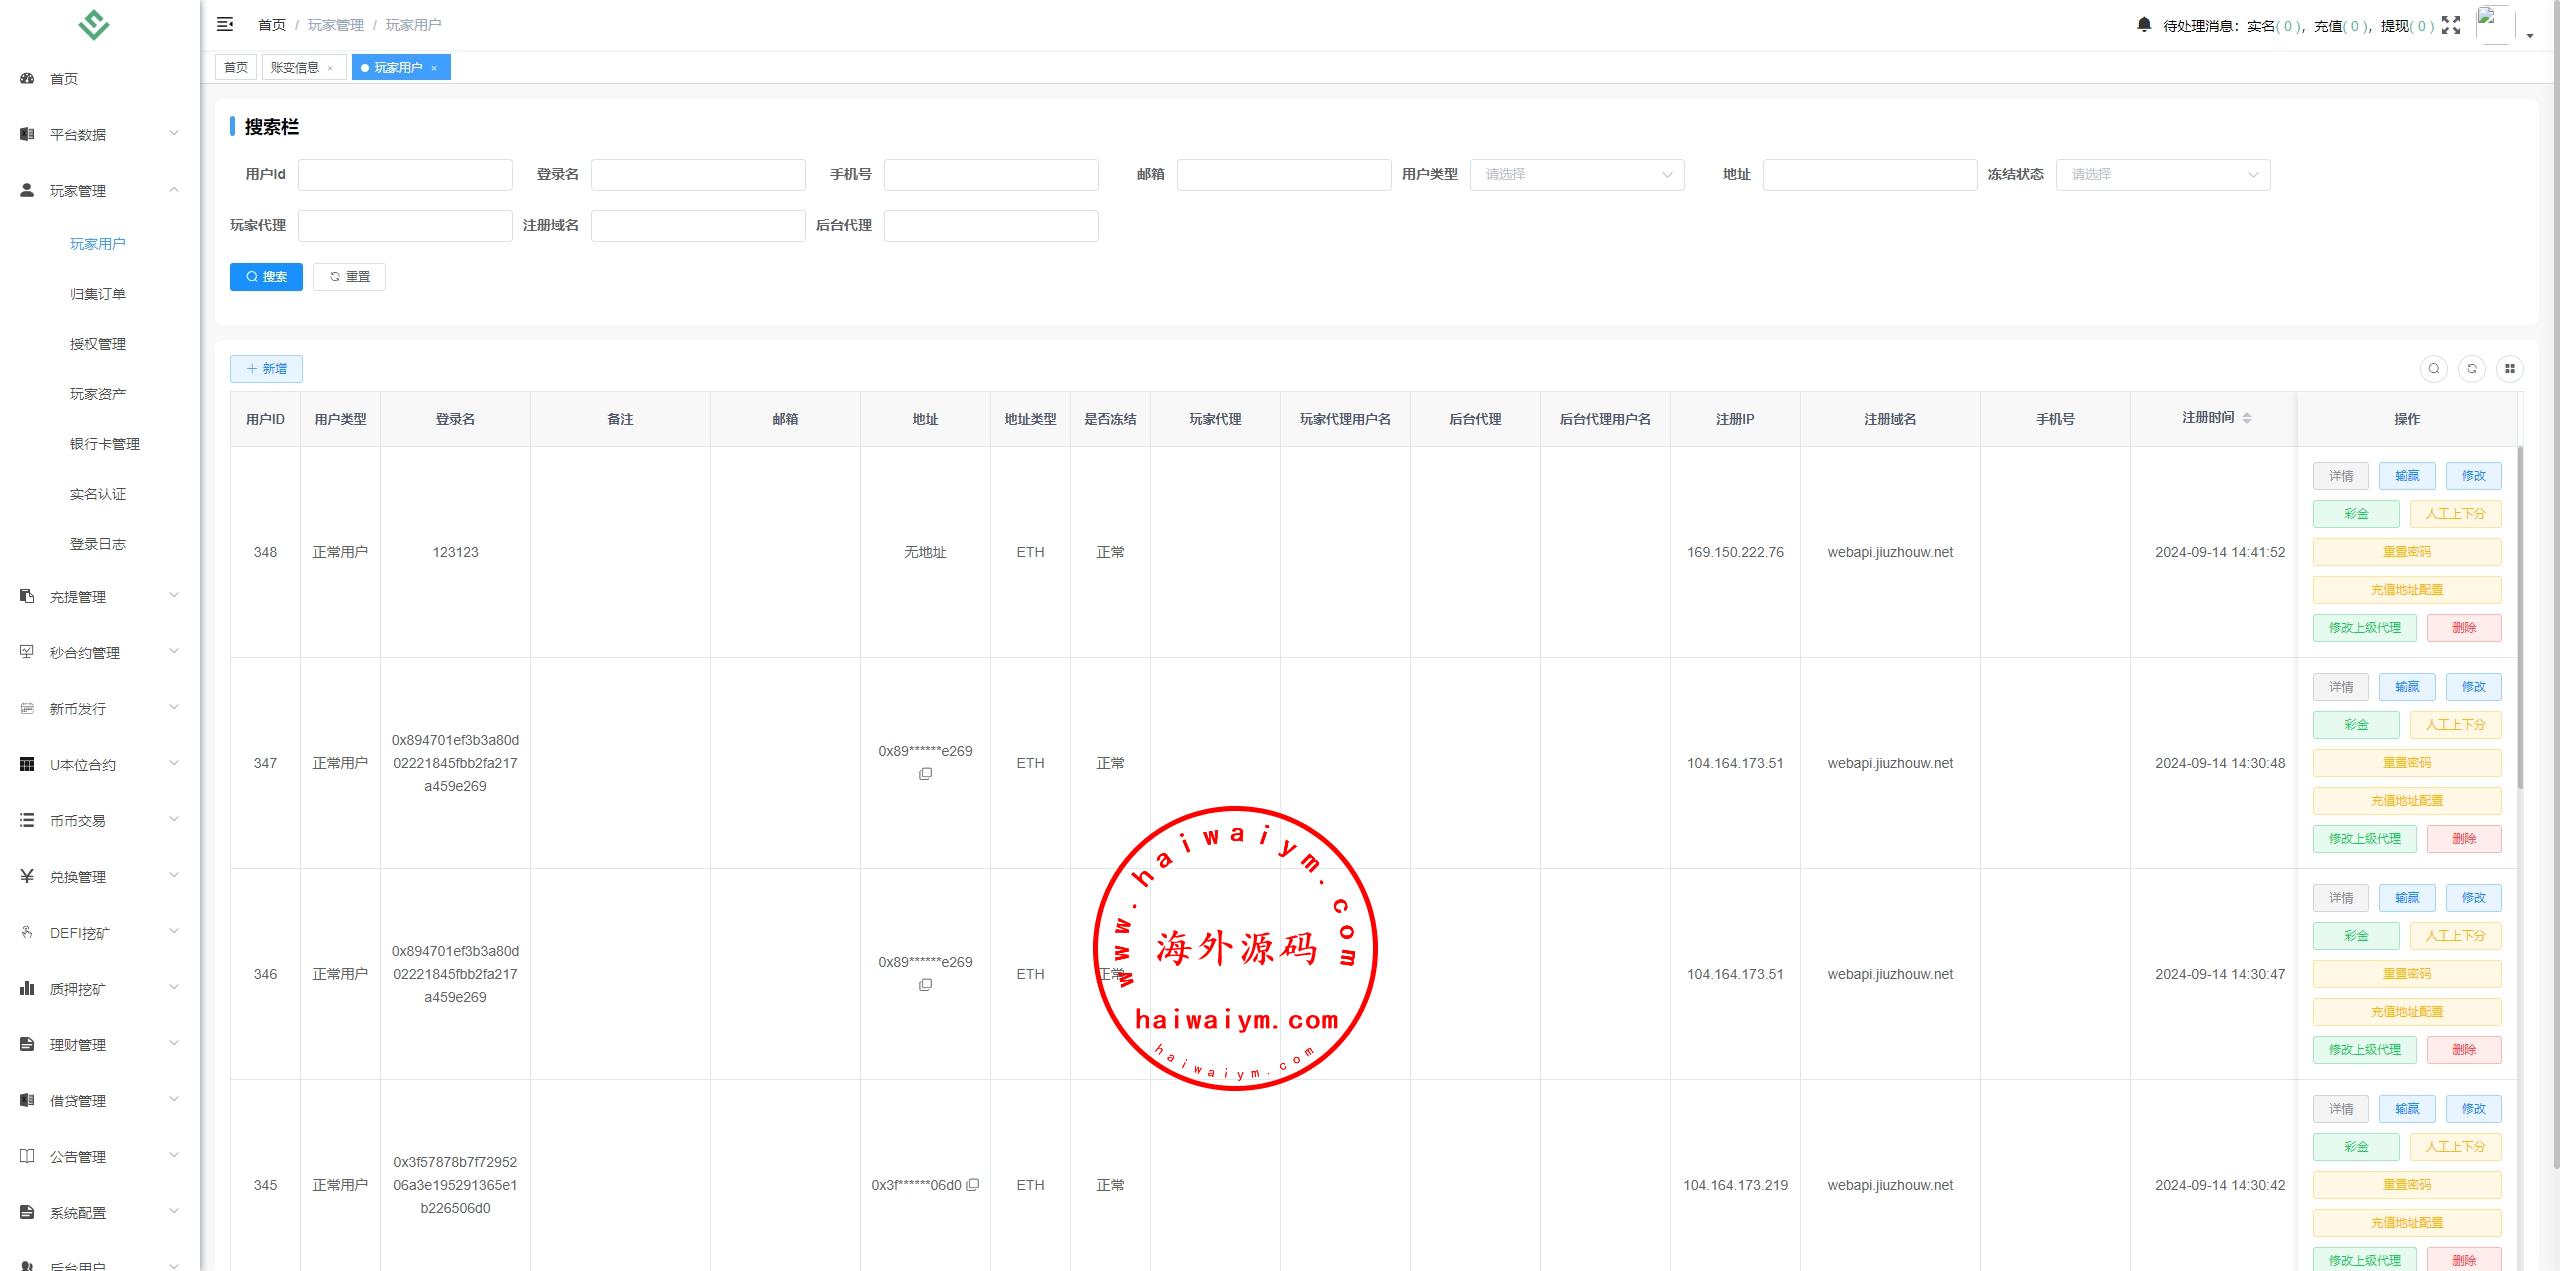Viewport: 2560px width, 1271px height.
Task: Open the 用户类型 dropdown
Action: [1576, 175]
